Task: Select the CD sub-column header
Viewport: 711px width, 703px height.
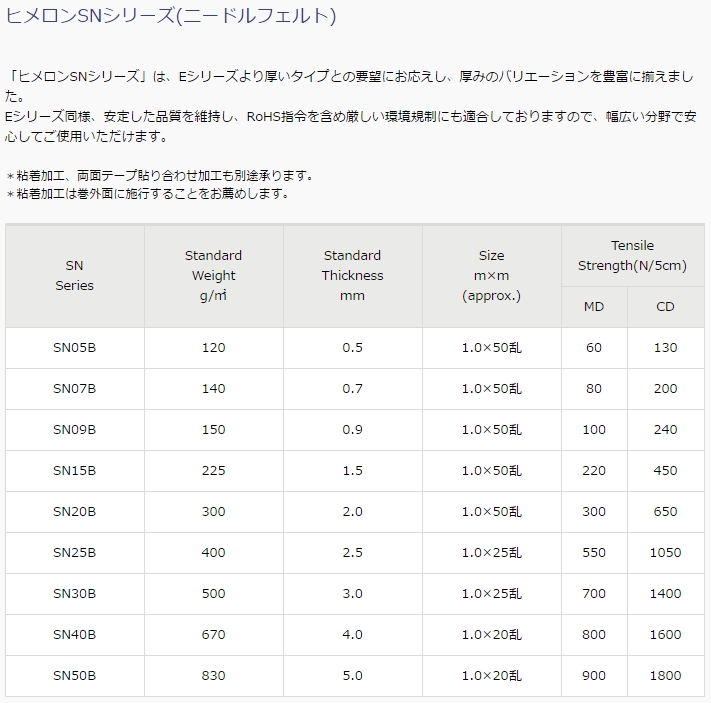Action: click(x=665, y=306)
